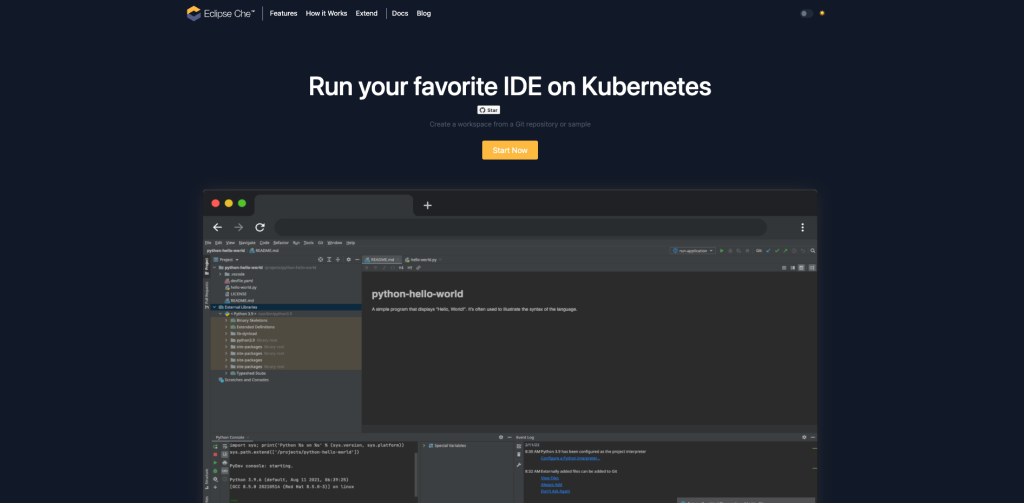Expand the Extended Definitions node
This screenshot has width=1024, height=503.
[x=226, y=327]
